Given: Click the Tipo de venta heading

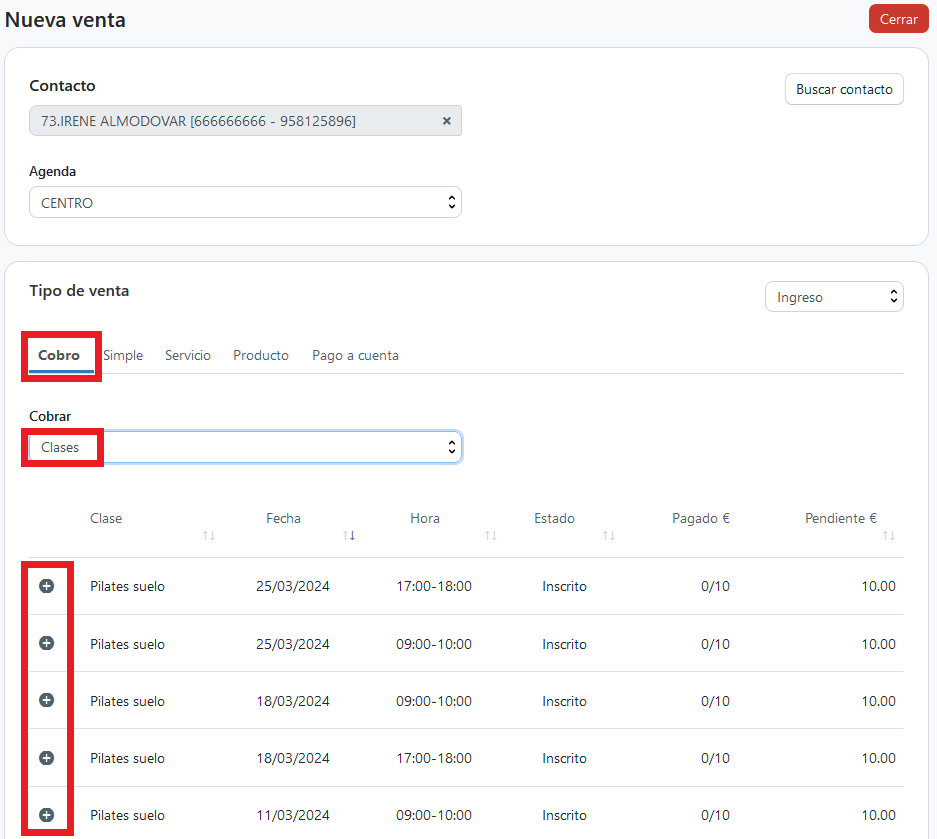Looking at the screenshot, I should point(79,290).
